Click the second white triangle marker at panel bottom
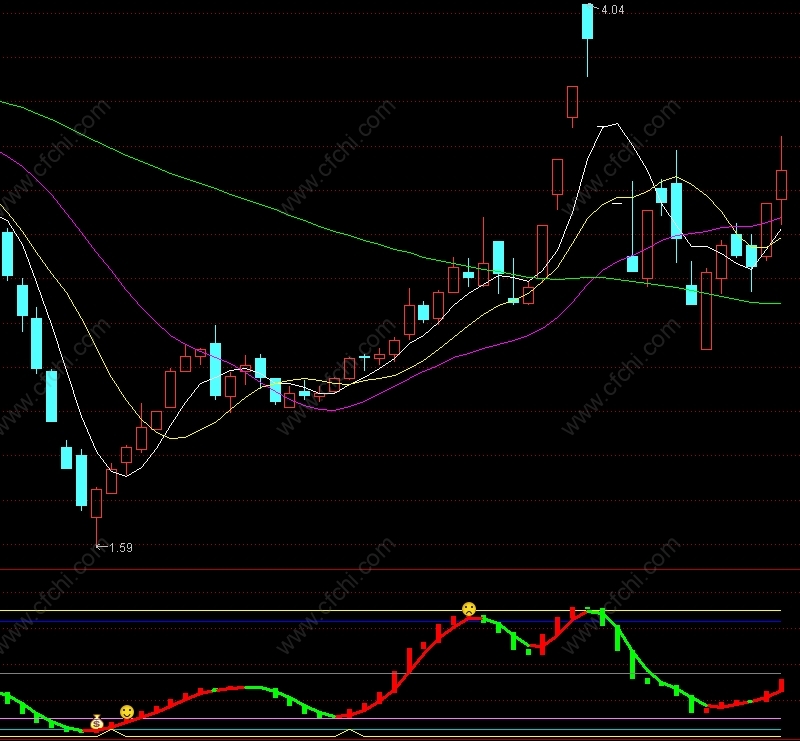800x741 pixels. [349, 733]
